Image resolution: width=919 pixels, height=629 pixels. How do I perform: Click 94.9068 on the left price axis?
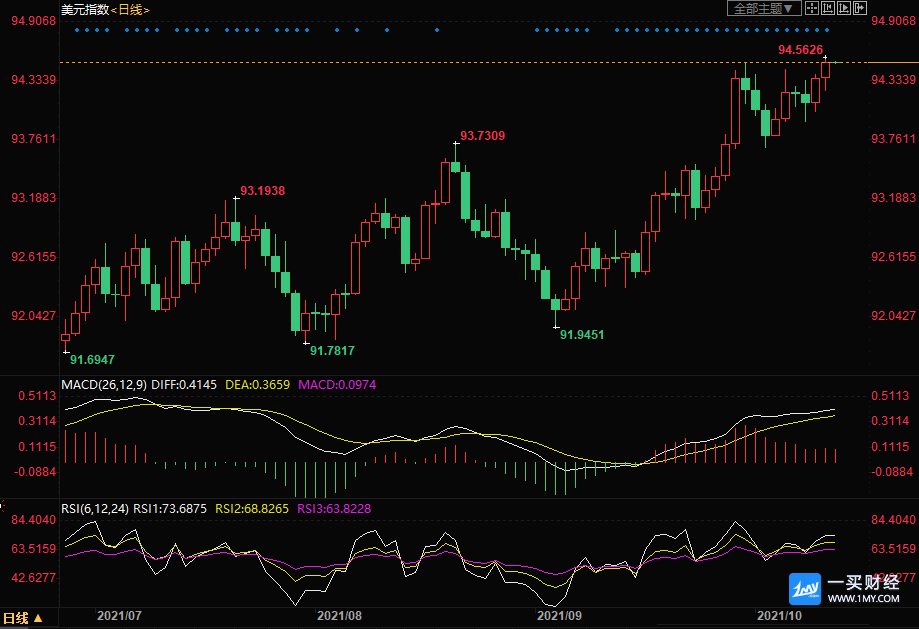pyautogui.click(x=33, y=21)
